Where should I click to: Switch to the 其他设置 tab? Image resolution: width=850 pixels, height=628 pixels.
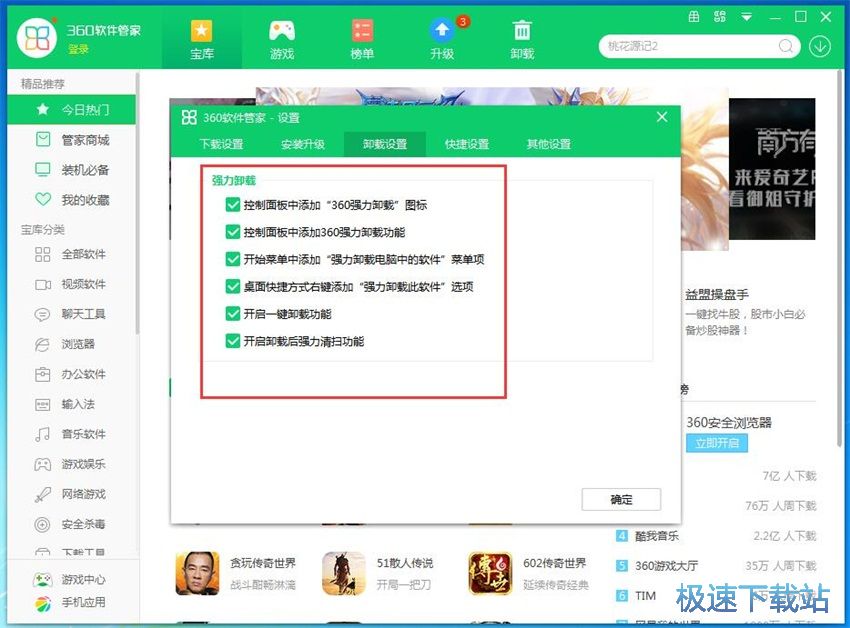[x=549, y=144]
